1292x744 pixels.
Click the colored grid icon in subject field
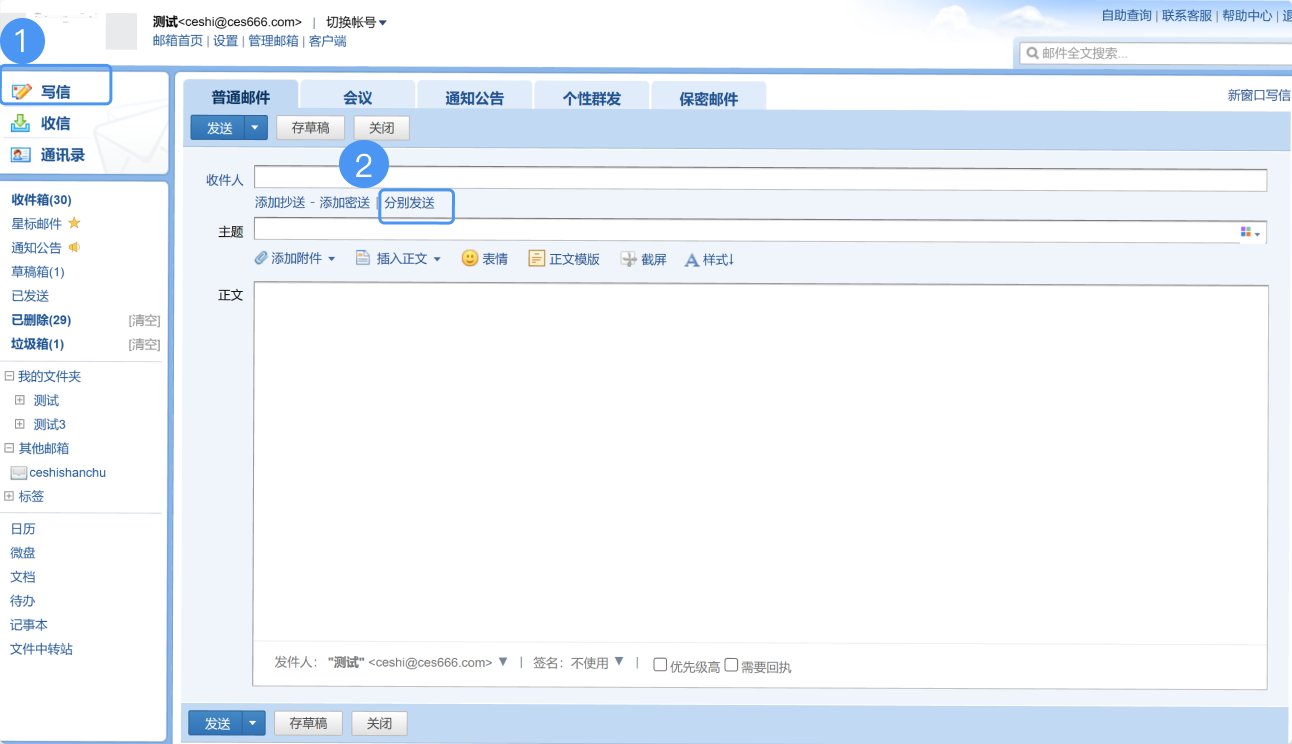1246,232
